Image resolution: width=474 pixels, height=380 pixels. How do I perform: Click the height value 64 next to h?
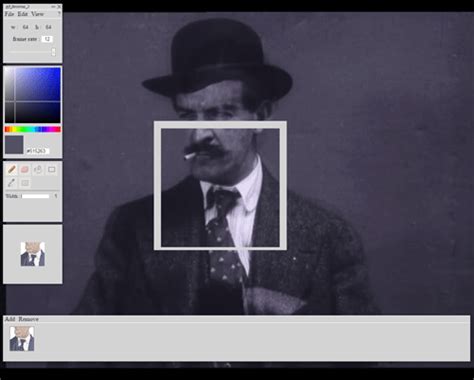pos(48,27)
